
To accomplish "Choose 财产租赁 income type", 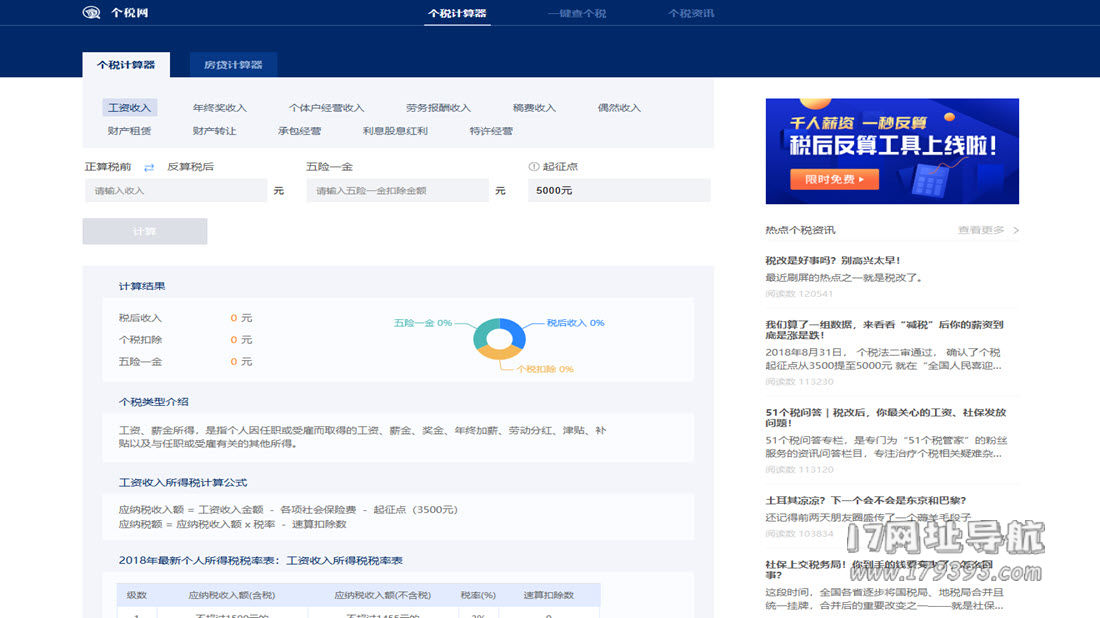I will point(130,131).
